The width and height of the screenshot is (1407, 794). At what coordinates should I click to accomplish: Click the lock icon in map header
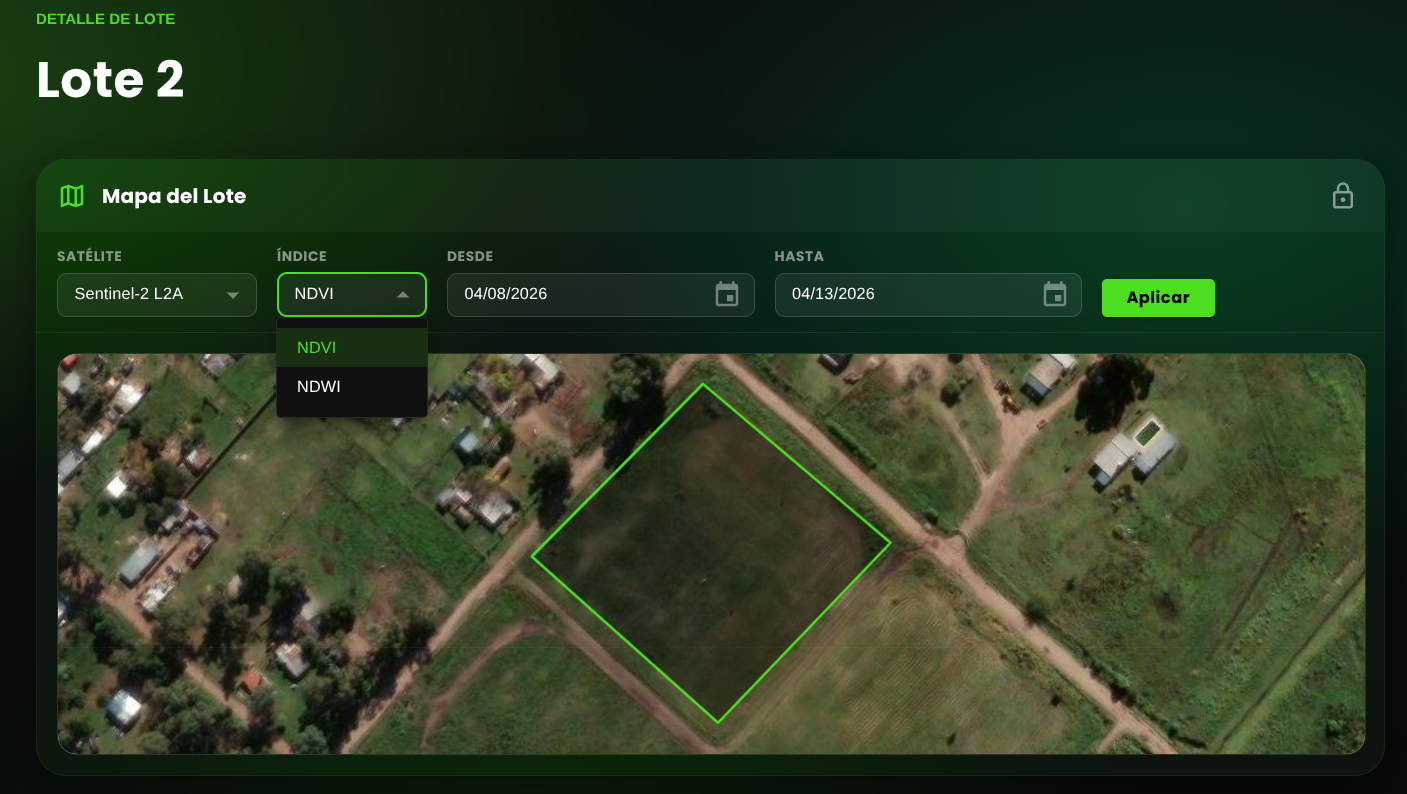pyautogui.click(x=1342, y=196)
